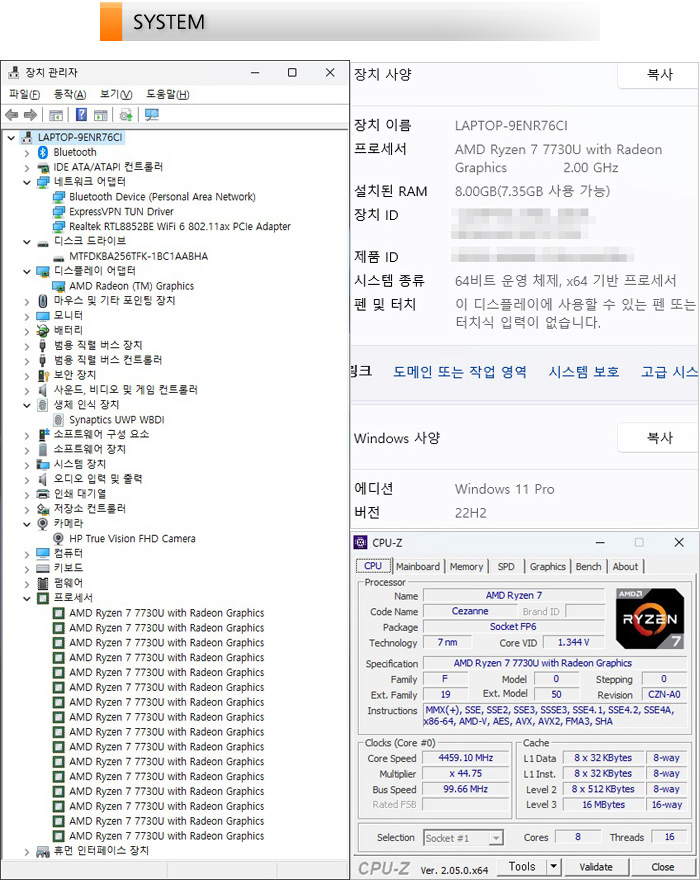
Task: Click the Tools button in CPU-Z
Action: [x=522, y=866]
